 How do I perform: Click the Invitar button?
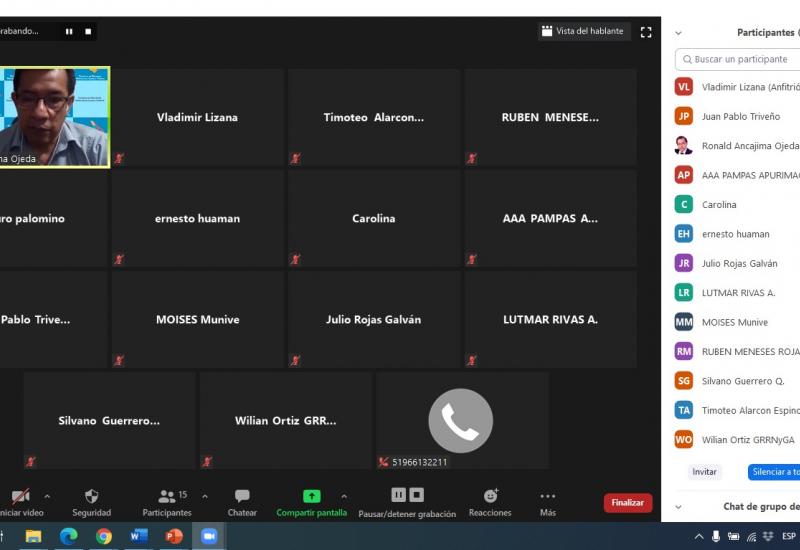(x=704, y=472)
